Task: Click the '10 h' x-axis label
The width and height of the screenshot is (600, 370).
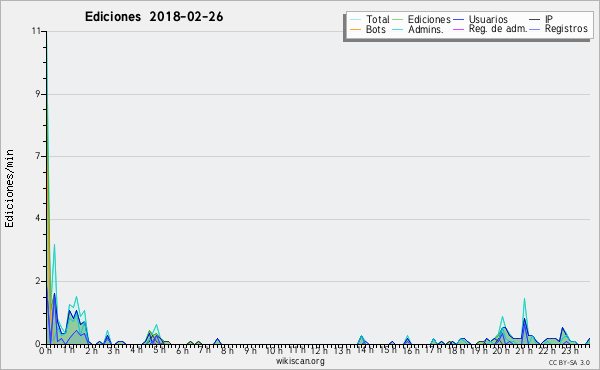Action: point(274,350)
